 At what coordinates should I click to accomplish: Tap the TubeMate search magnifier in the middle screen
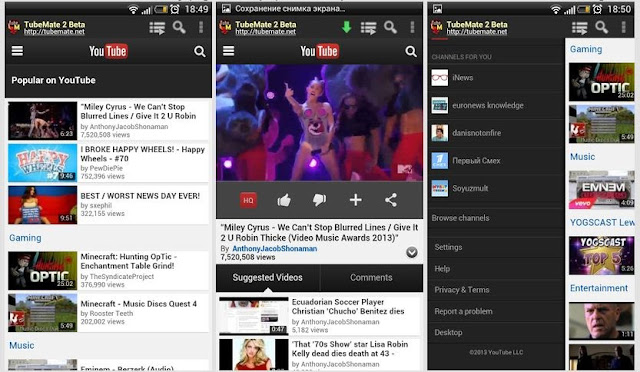click(x=391, y=27)
